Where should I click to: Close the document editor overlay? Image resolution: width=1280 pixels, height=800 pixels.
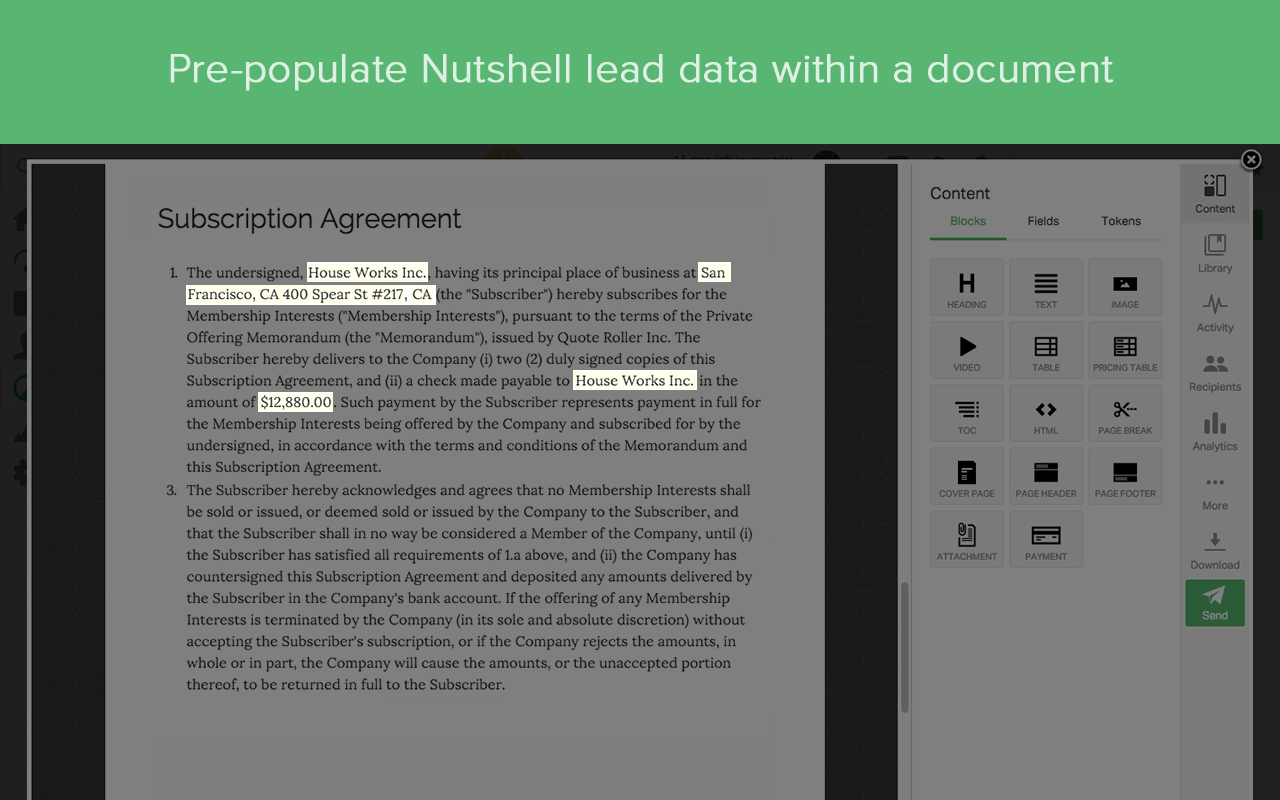tap(1250, 159)
